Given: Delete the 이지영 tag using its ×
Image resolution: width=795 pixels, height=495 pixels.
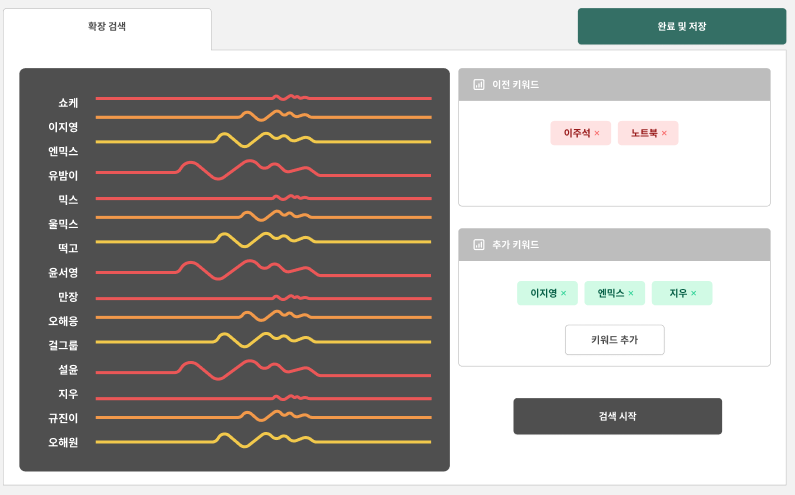Looking at the screenshot, I should point(563,293).
